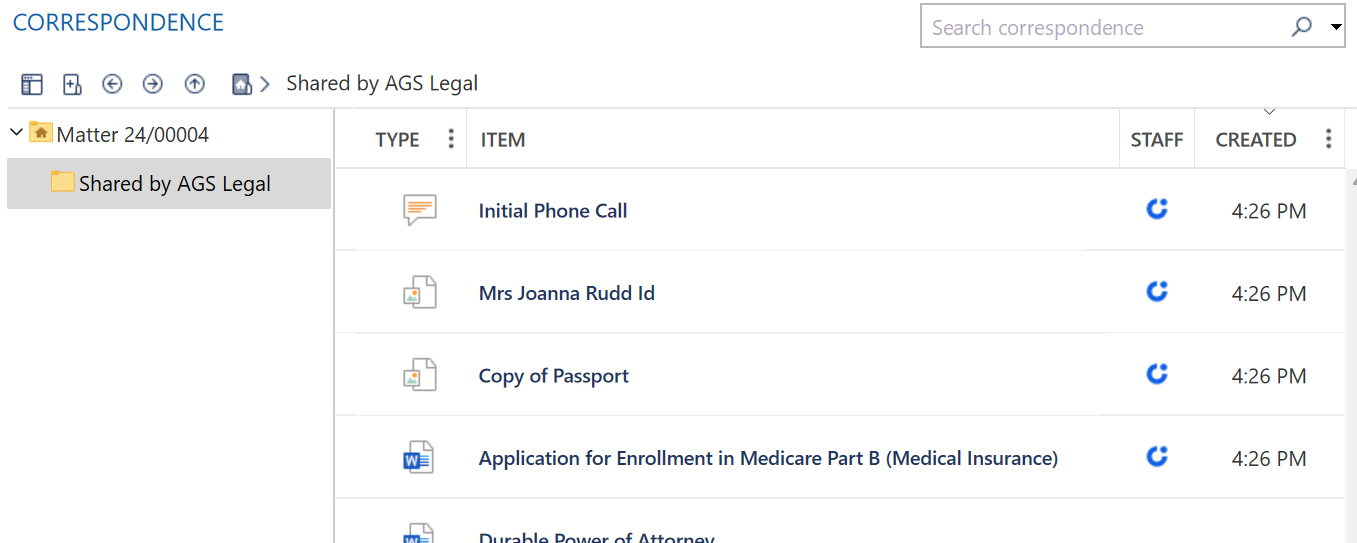Toggle the folder pane layout icon
Image resolution: width=1357 pixels, height=543 pixels.
tap(33, 84)
